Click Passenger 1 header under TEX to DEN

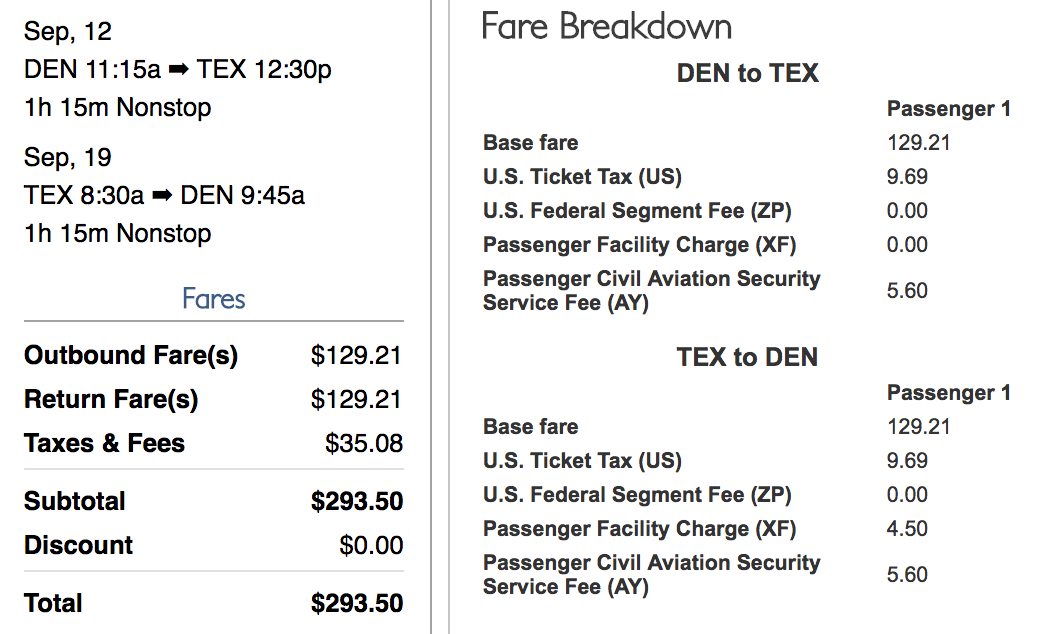coord(948,393)
